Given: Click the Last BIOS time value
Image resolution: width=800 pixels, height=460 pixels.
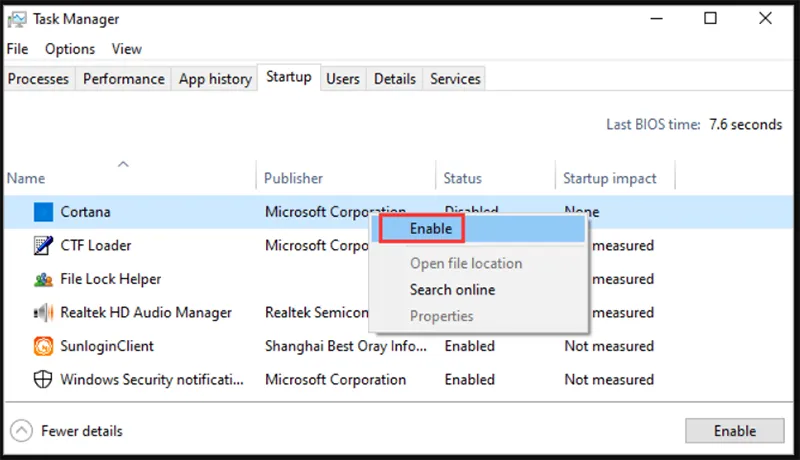Looking at the screenshot, I should point(745,124).
